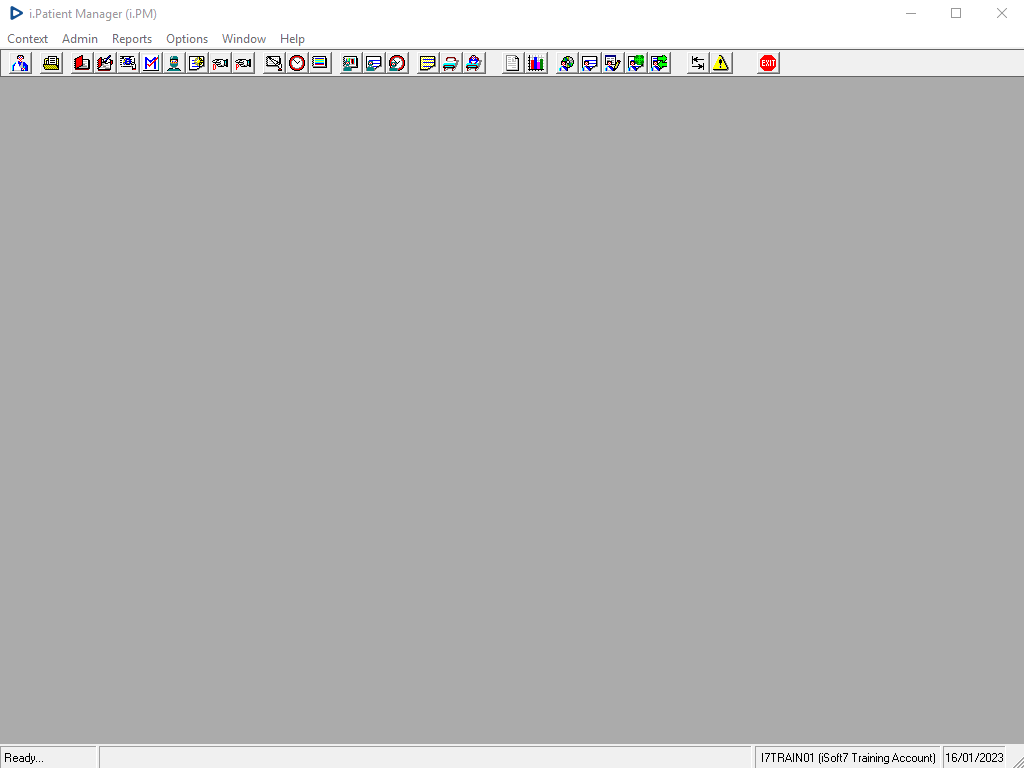Click the person with form and pencil icon
The image size is (1024, 768).
click(613, 63)
